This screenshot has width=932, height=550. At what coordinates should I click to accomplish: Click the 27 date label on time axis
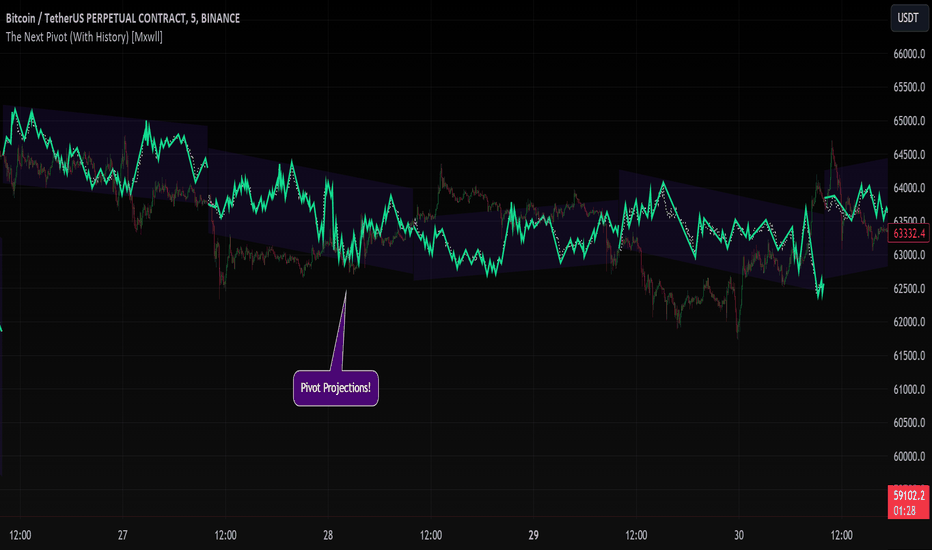122,535
